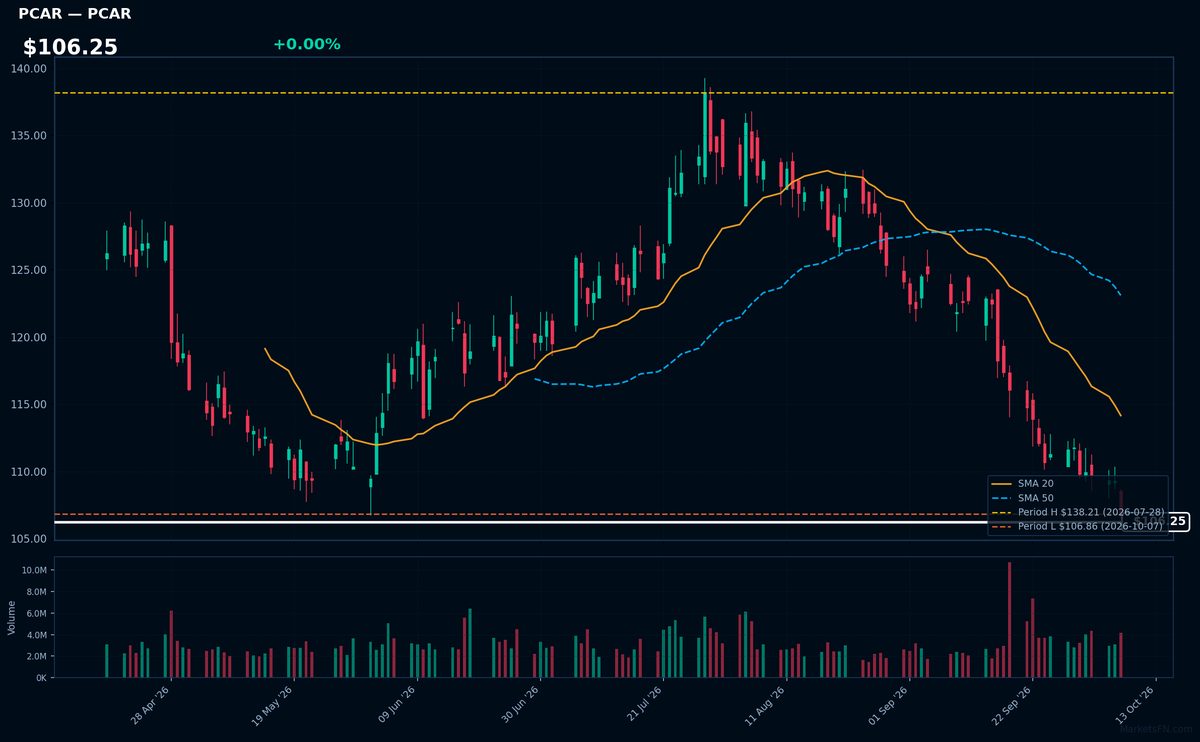Click the tallest red volume bar
The height and width of the screenshot is (742, 1200).
pos(1009,620)
